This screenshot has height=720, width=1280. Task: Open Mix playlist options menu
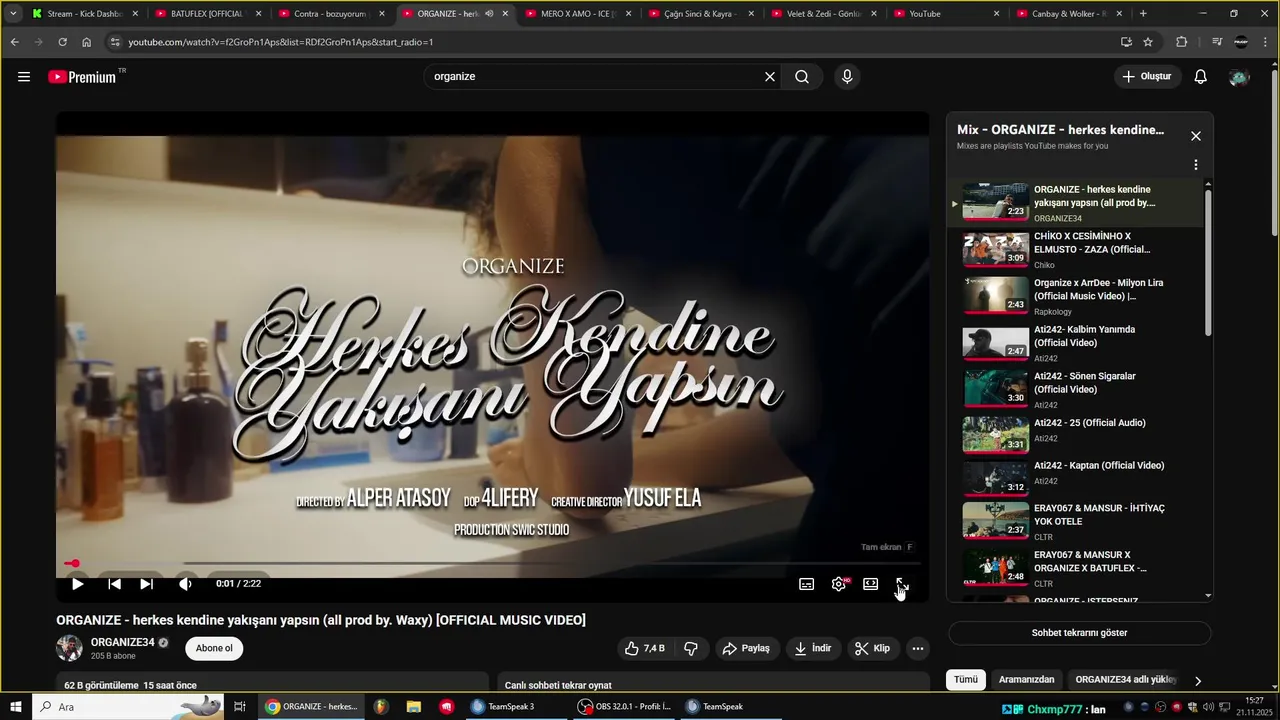[1196, 165]
